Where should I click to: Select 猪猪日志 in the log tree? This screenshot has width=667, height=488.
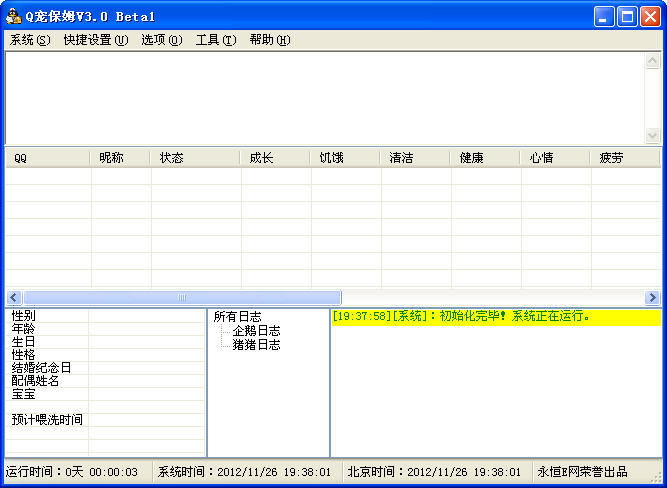coord(256,345)
